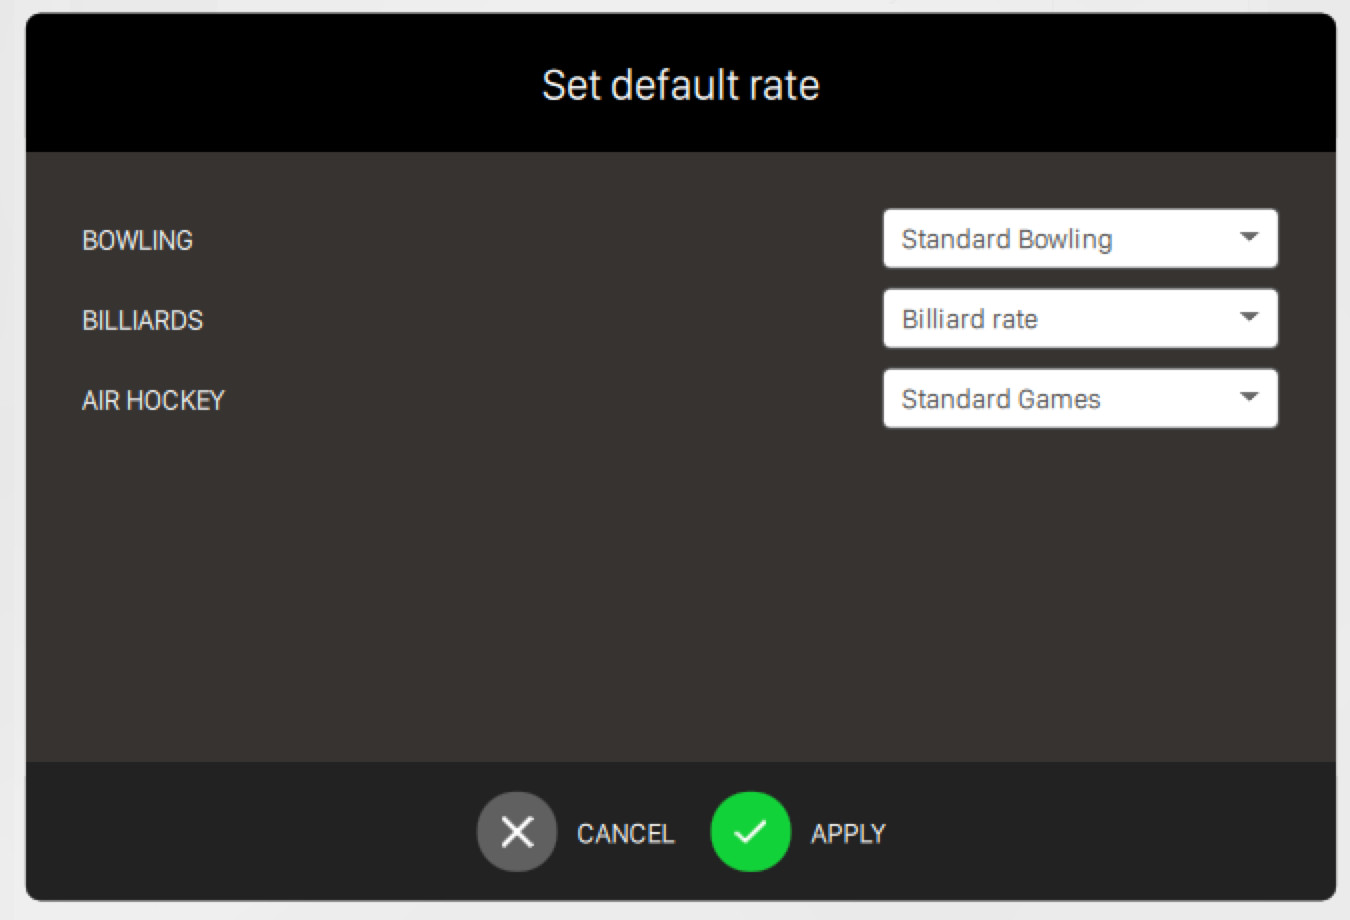Click the green checkmark apply icon
The height and width of the screenshot is (920, 1350).
750,832
